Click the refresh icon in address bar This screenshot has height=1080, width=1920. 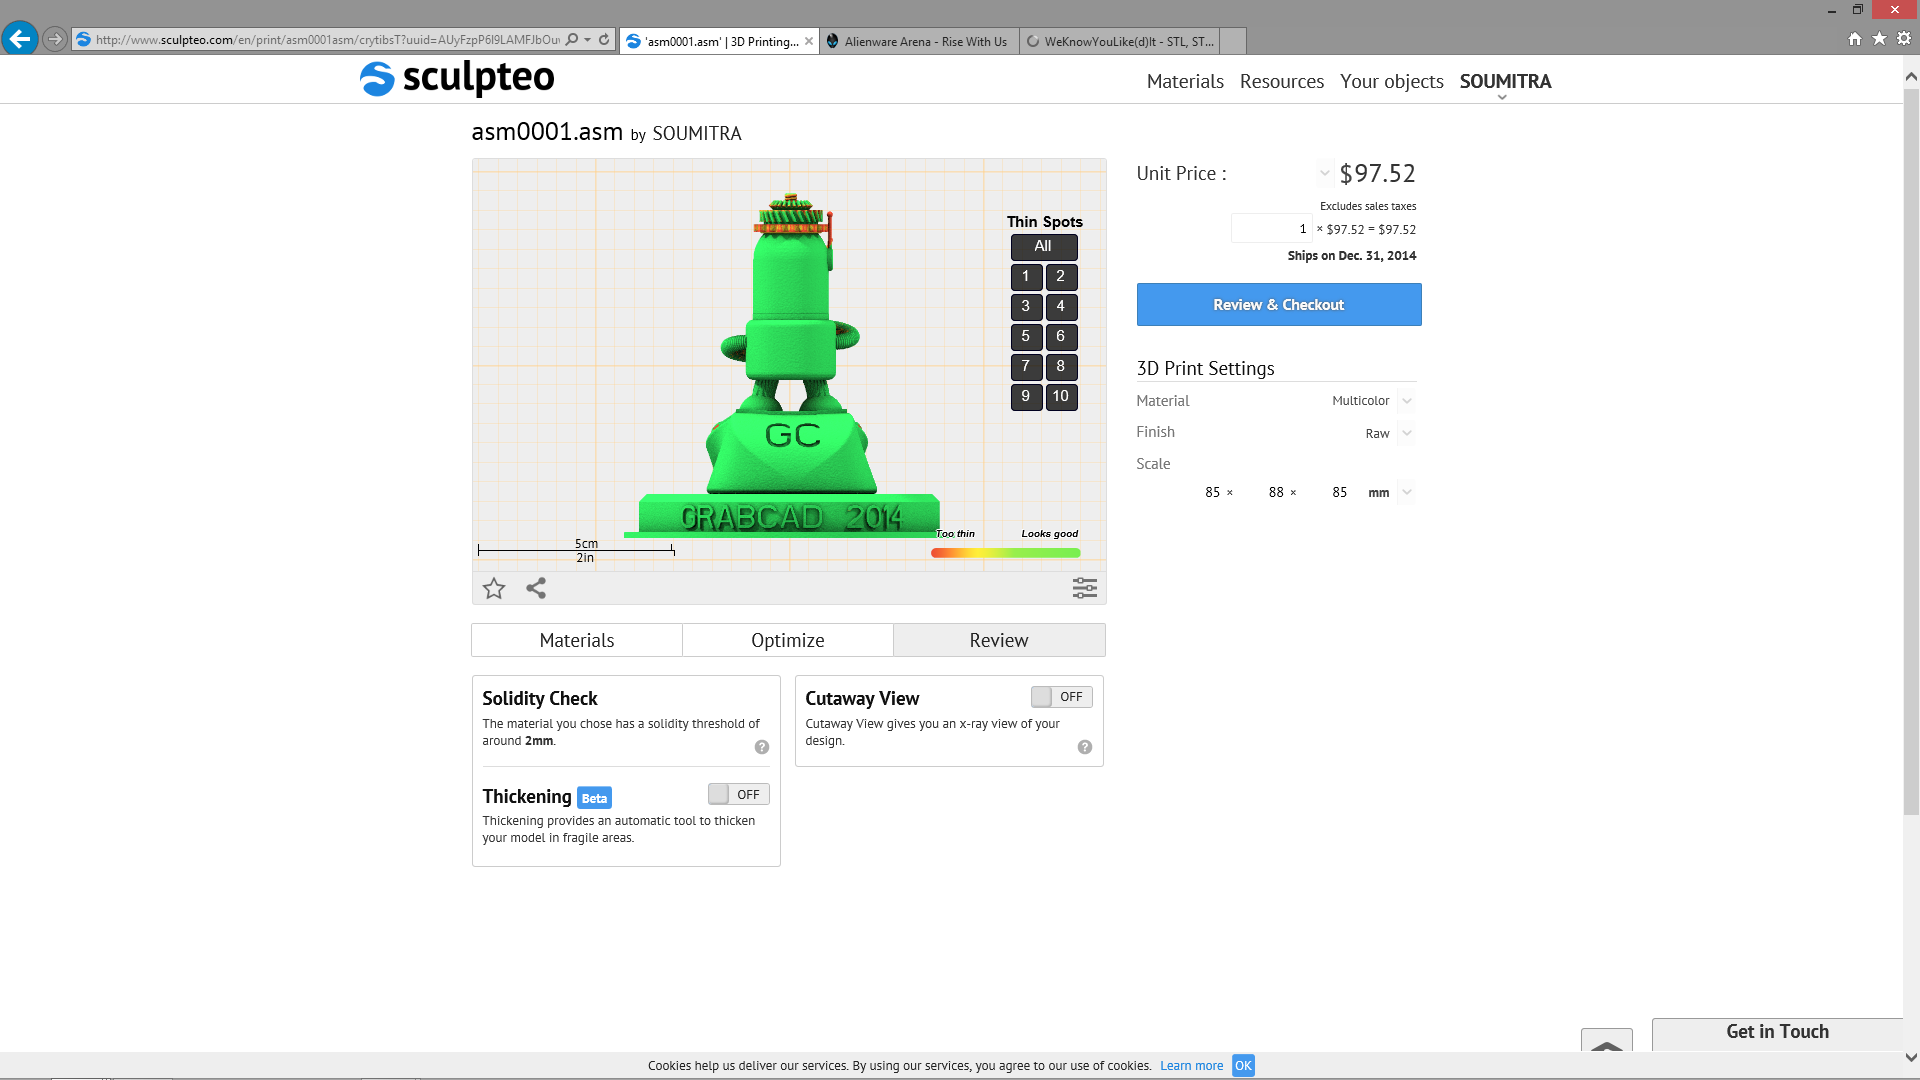604,40
